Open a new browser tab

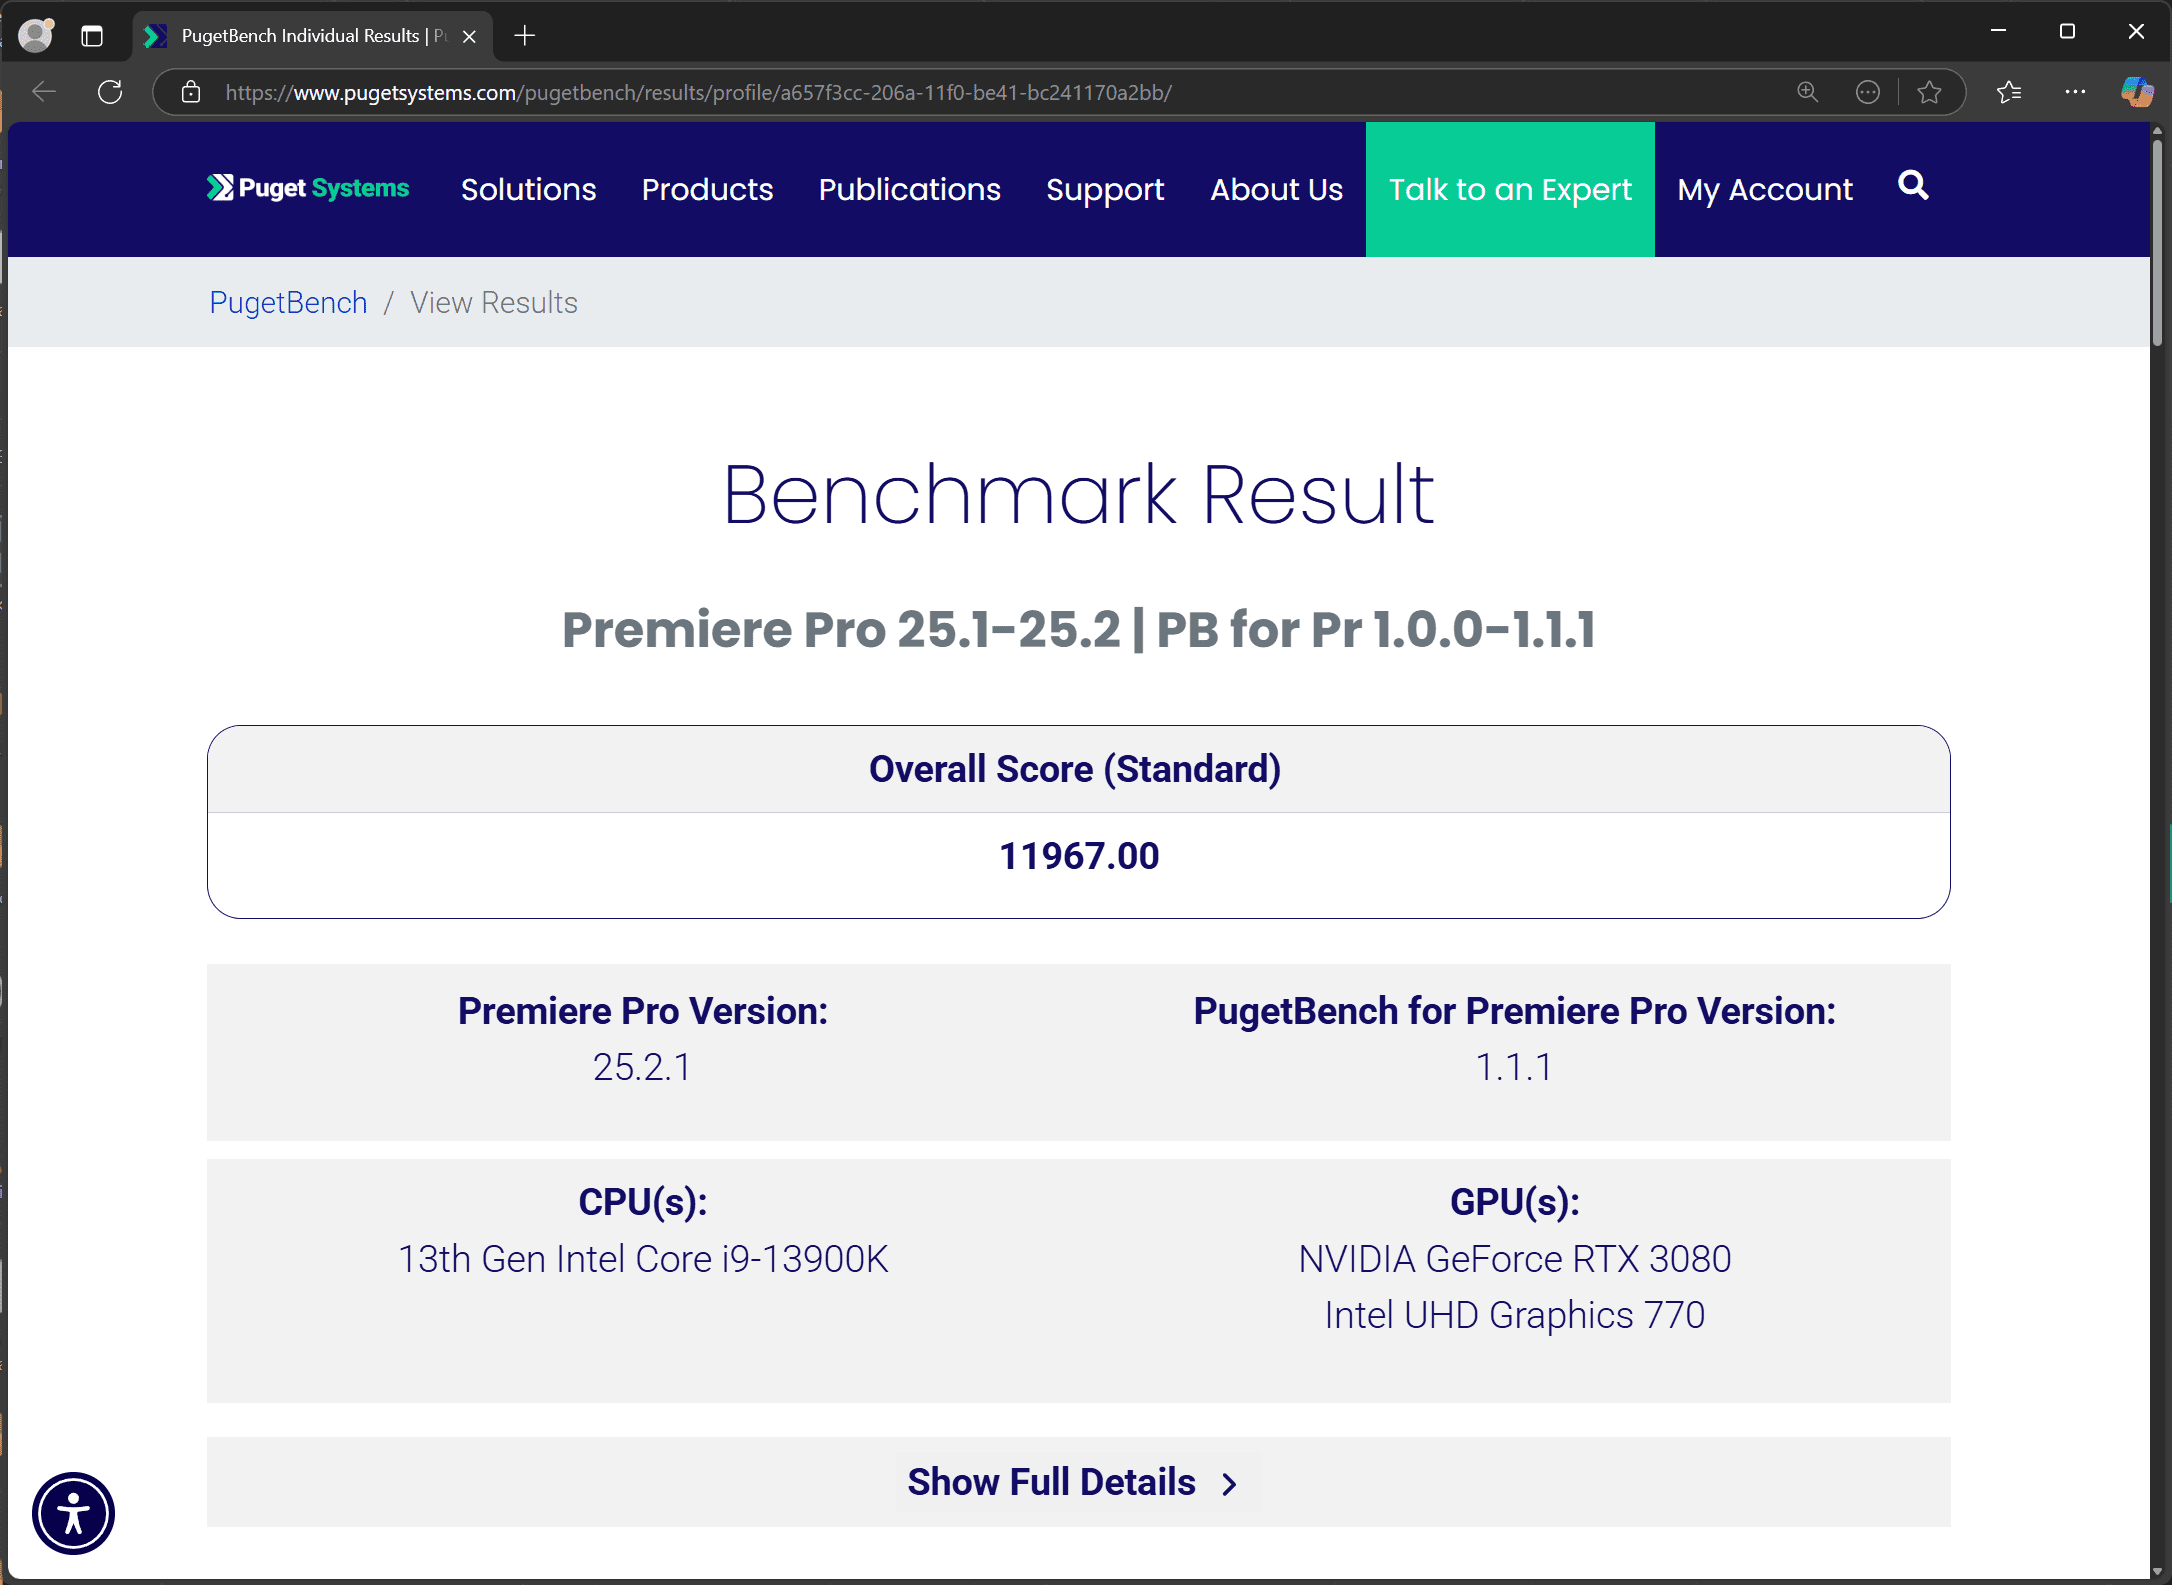(524, 35)
